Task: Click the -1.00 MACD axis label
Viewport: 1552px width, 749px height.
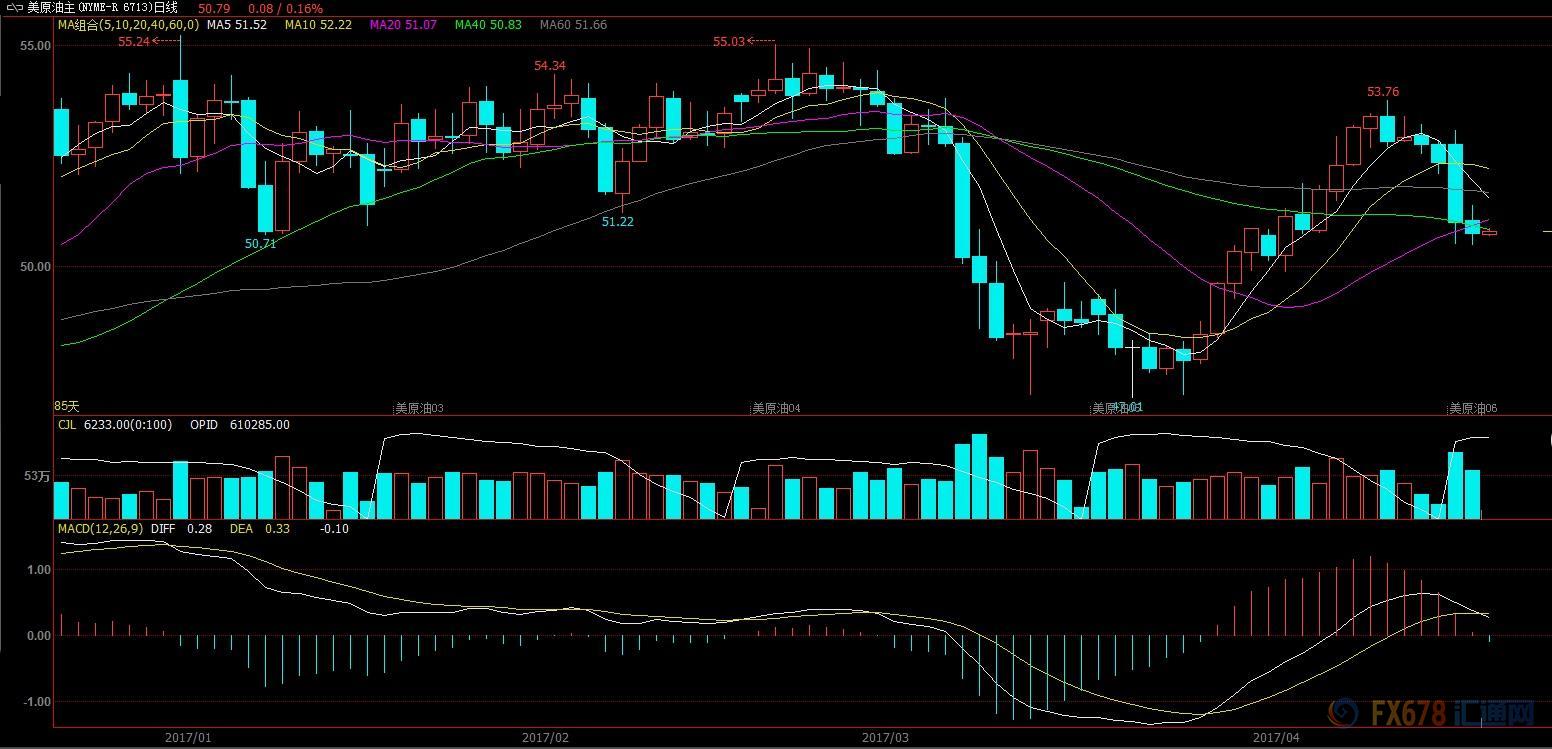Action: point(36,702)
